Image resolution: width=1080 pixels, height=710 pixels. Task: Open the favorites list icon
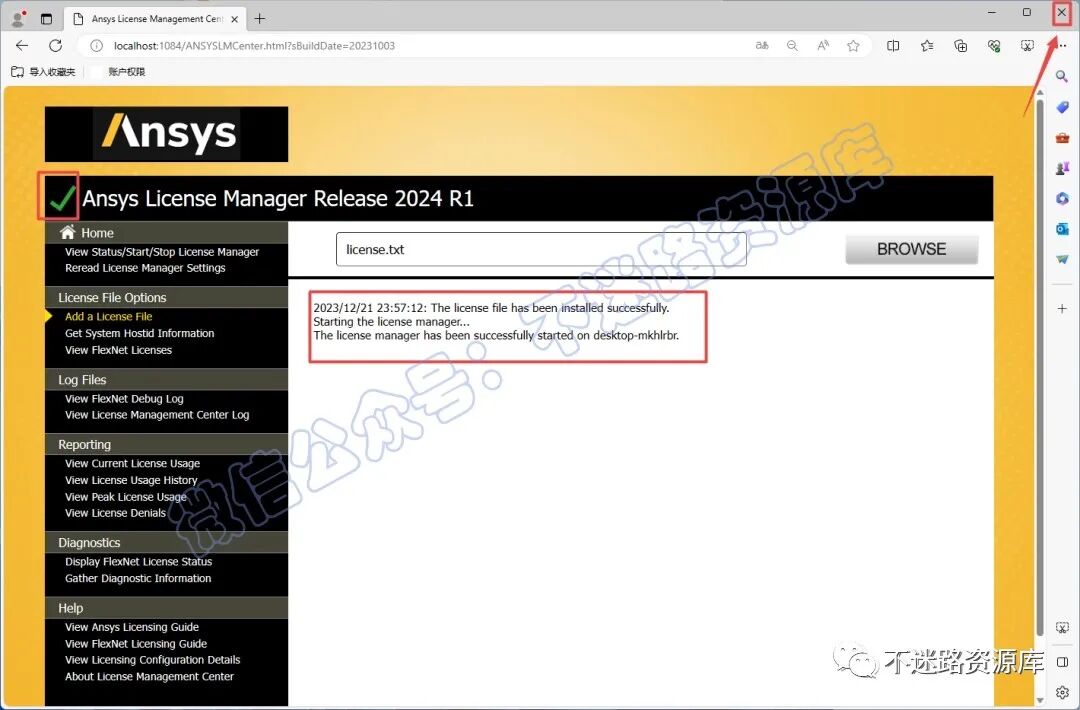[x=927, y=45]
